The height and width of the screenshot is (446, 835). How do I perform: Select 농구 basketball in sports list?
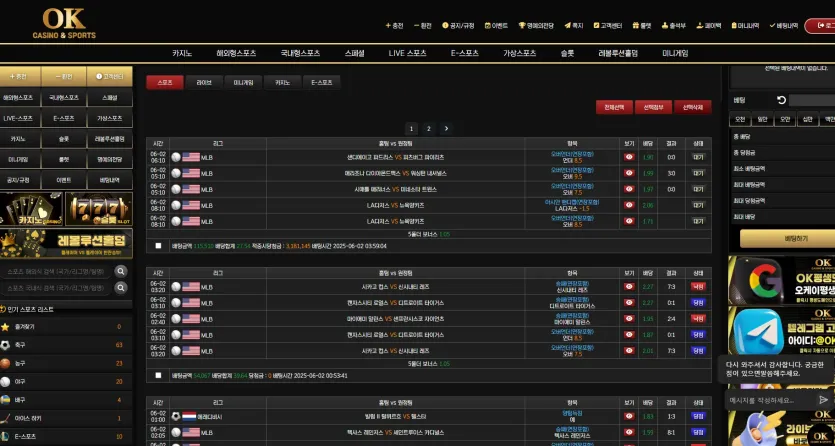tap(66, 364)
